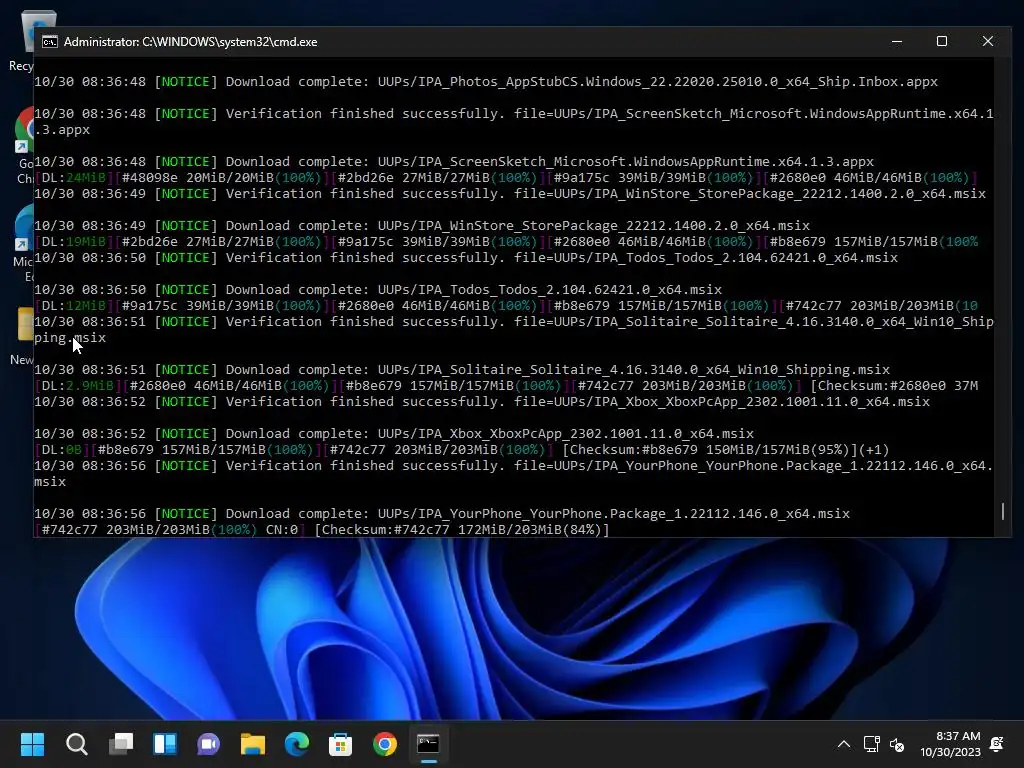The image size is (1024, 768).
Task: Maximize the cmd.exe window
Action: tap(942, 41)
